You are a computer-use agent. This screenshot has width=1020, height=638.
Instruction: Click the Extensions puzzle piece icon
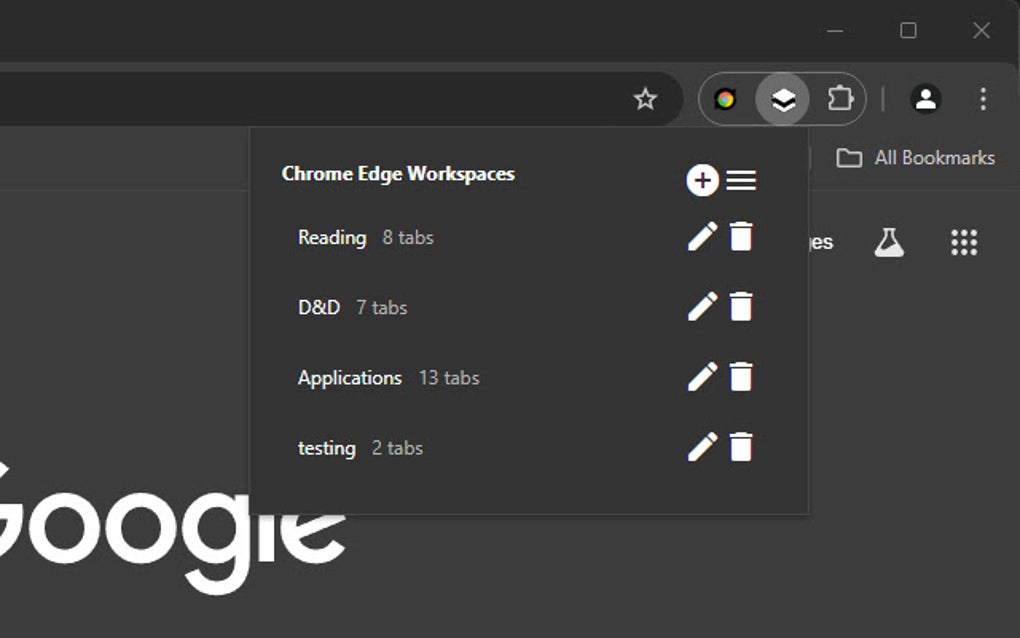[841, 99]
